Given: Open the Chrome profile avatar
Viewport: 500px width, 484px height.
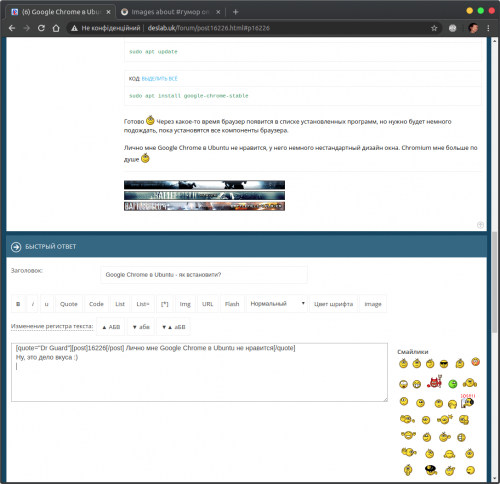Looking at the screenshot, I should point(473,28).
